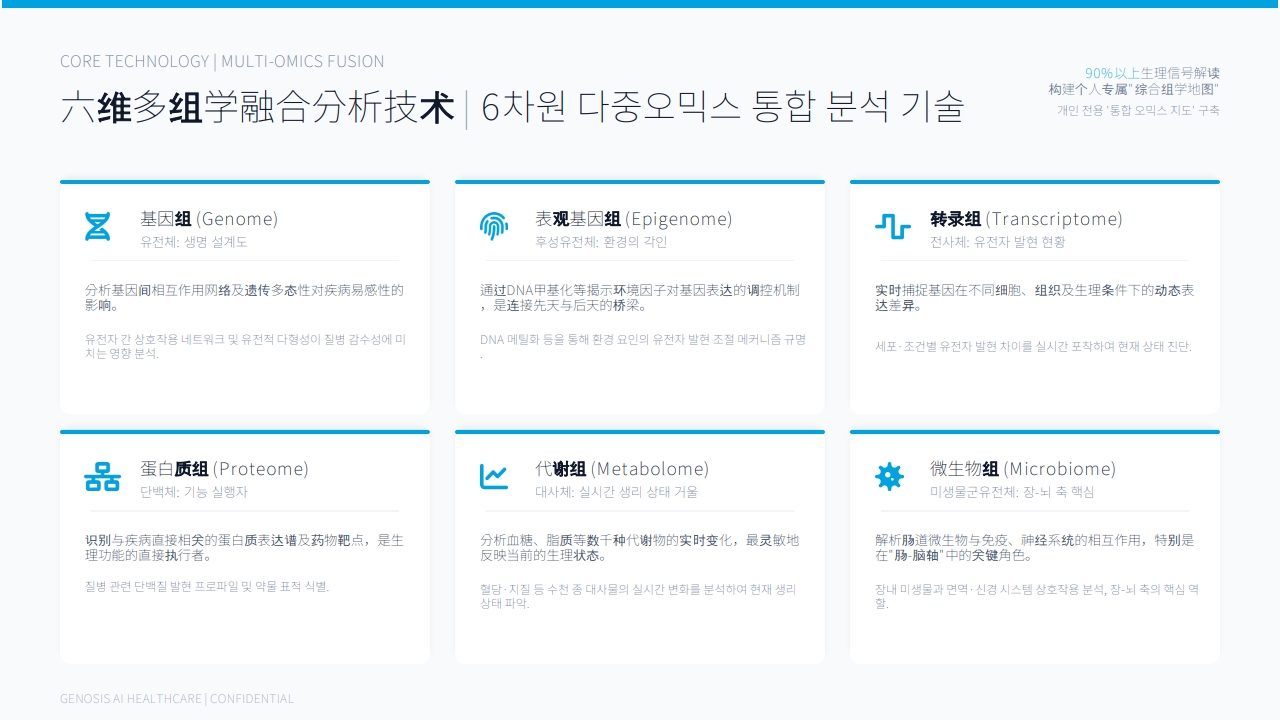Click the Metabolome Chinese description text
Screen dimensions: 1280x720
coord(640,547)
